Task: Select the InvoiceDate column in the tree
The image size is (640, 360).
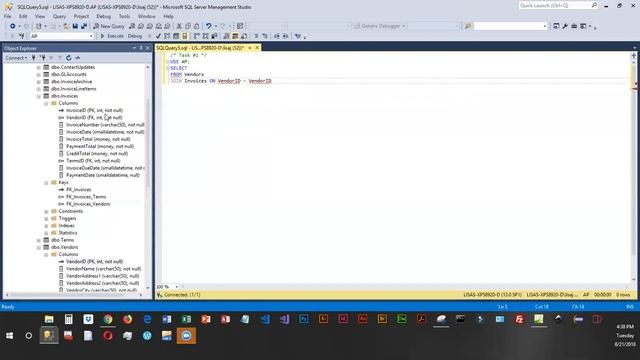Action: tap(105, 132)
